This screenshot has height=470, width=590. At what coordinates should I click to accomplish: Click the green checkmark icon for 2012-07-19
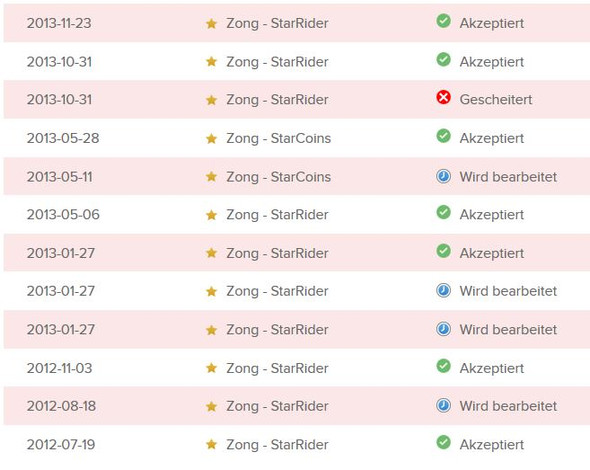point(443,442)
